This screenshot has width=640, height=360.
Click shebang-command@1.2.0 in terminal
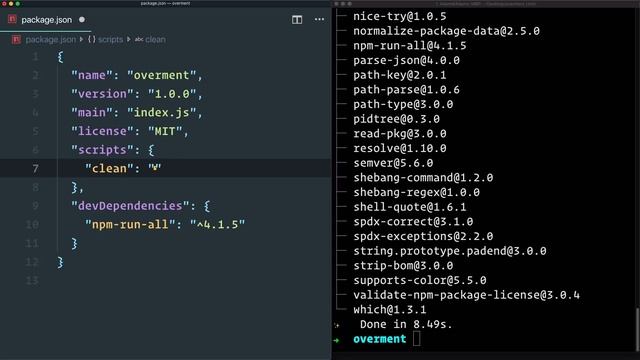[x=423, y=178]
